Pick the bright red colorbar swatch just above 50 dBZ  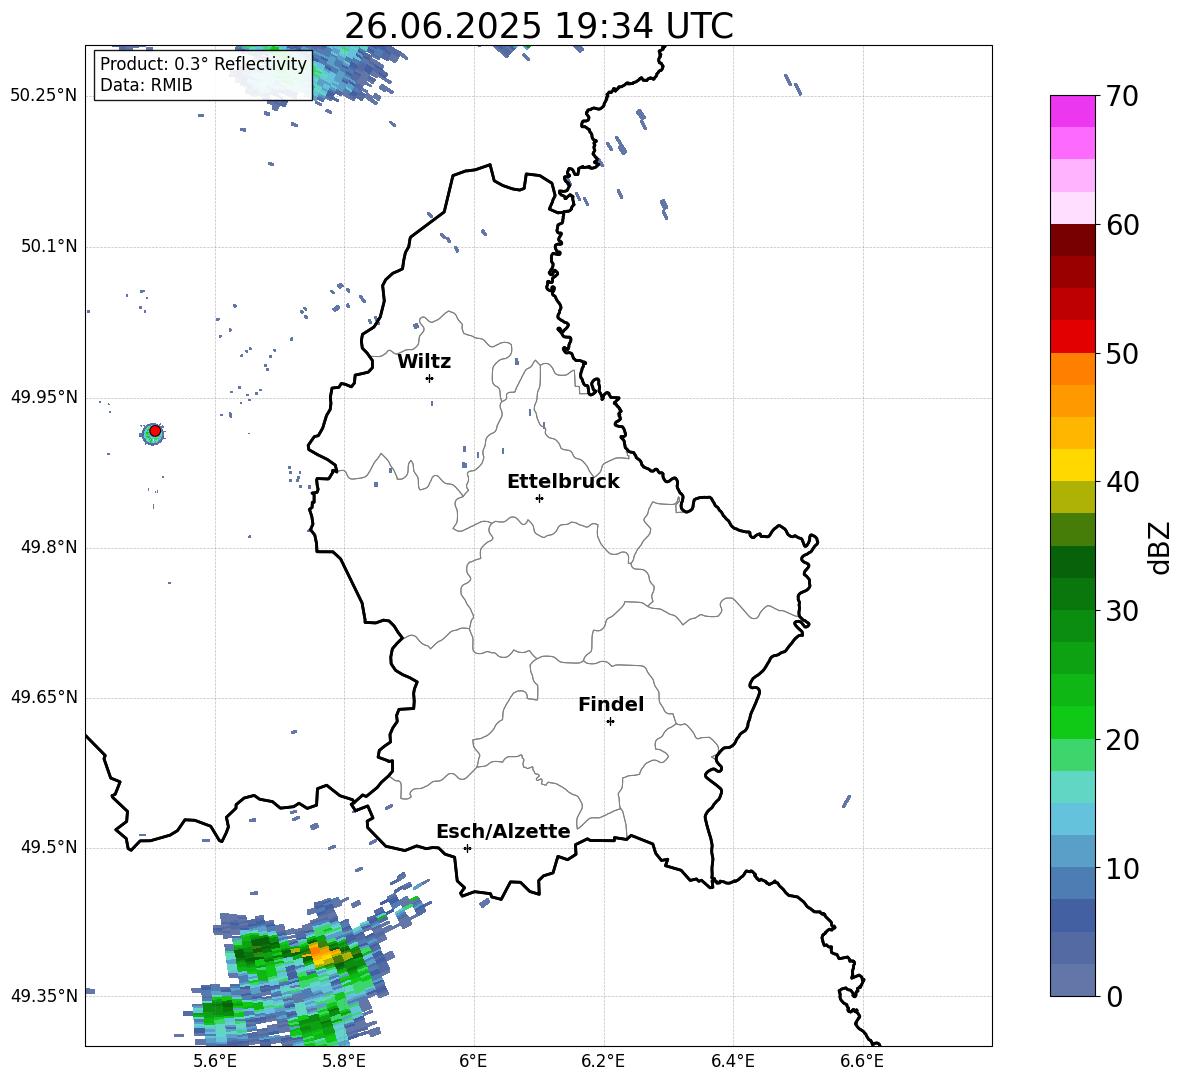pos(1072,337)
